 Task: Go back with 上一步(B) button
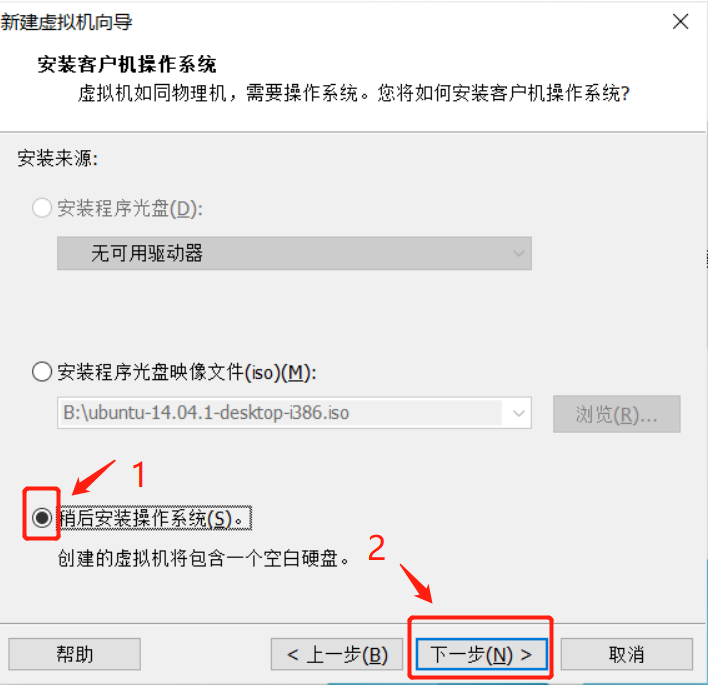[x=337, y=654]
